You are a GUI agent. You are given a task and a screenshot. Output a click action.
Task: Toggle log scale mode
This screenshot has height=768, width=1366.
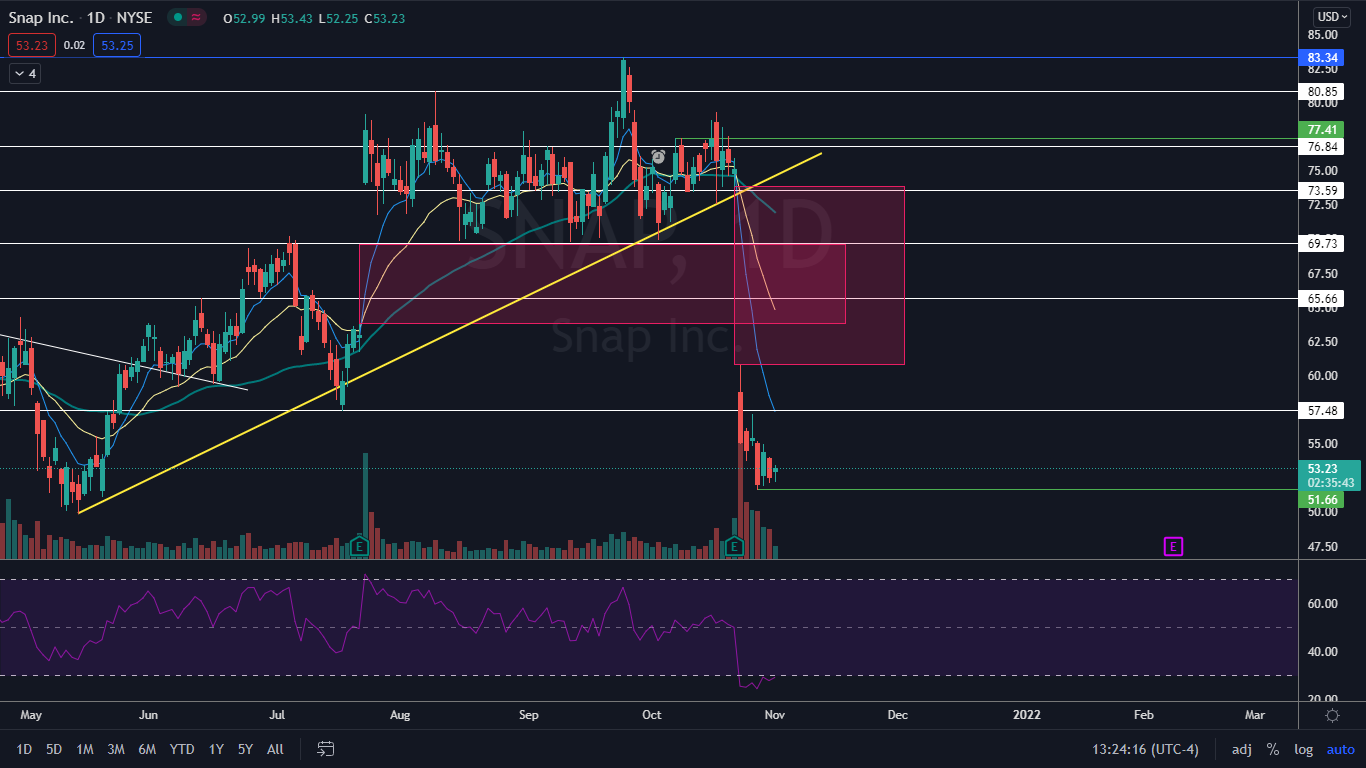click(1303, 749)
